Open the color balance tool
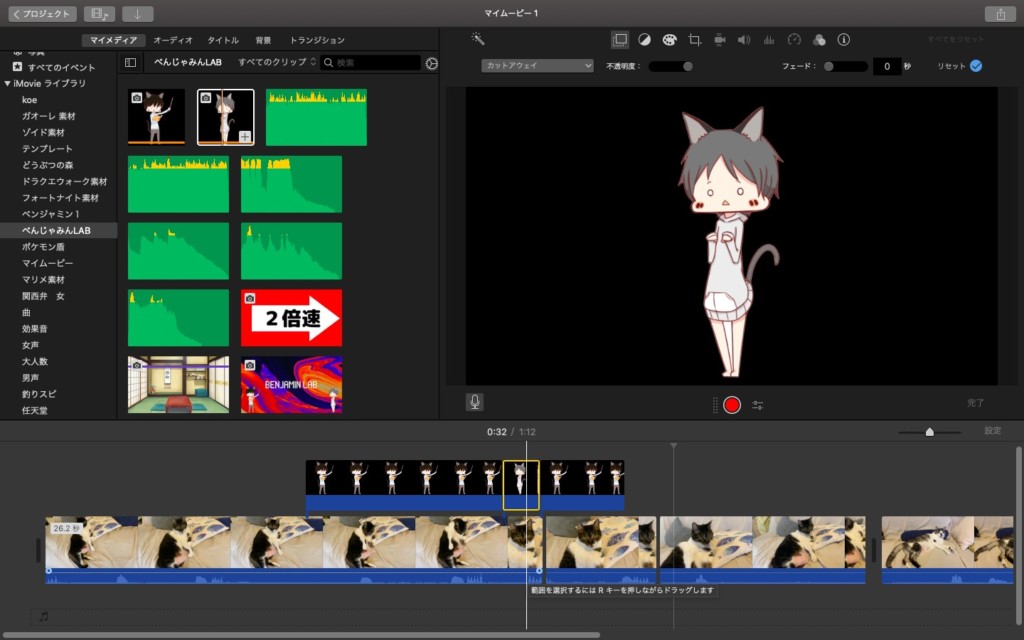 click(x=645, y=40)
